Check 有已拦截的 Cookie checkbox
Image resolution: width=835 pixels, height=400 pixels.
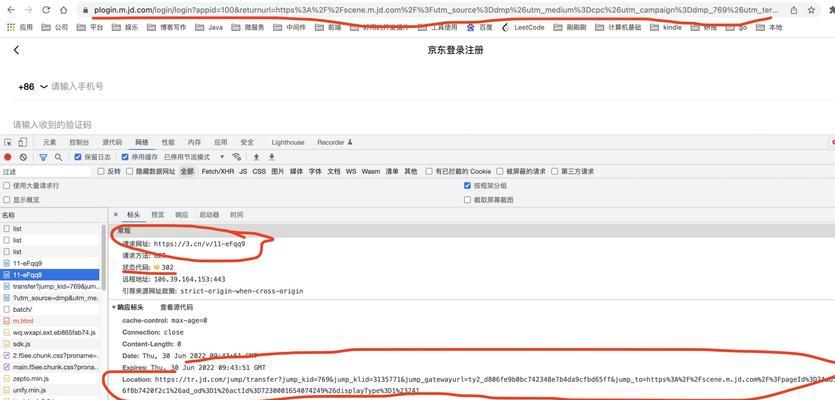click(x=429, y=172)
